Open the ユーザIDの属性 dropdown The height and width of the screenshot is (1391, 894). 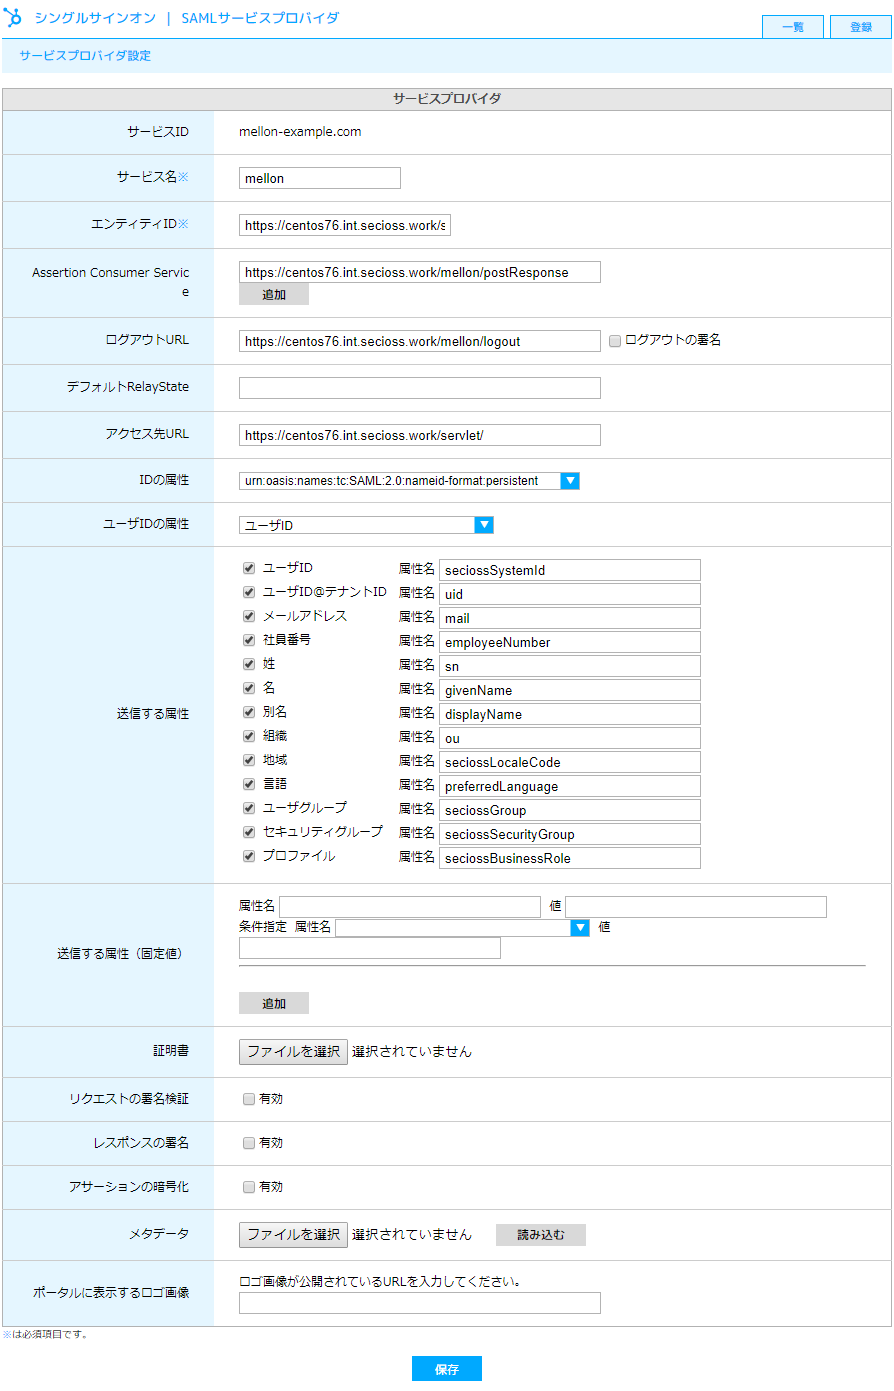[x=484, y=524]
